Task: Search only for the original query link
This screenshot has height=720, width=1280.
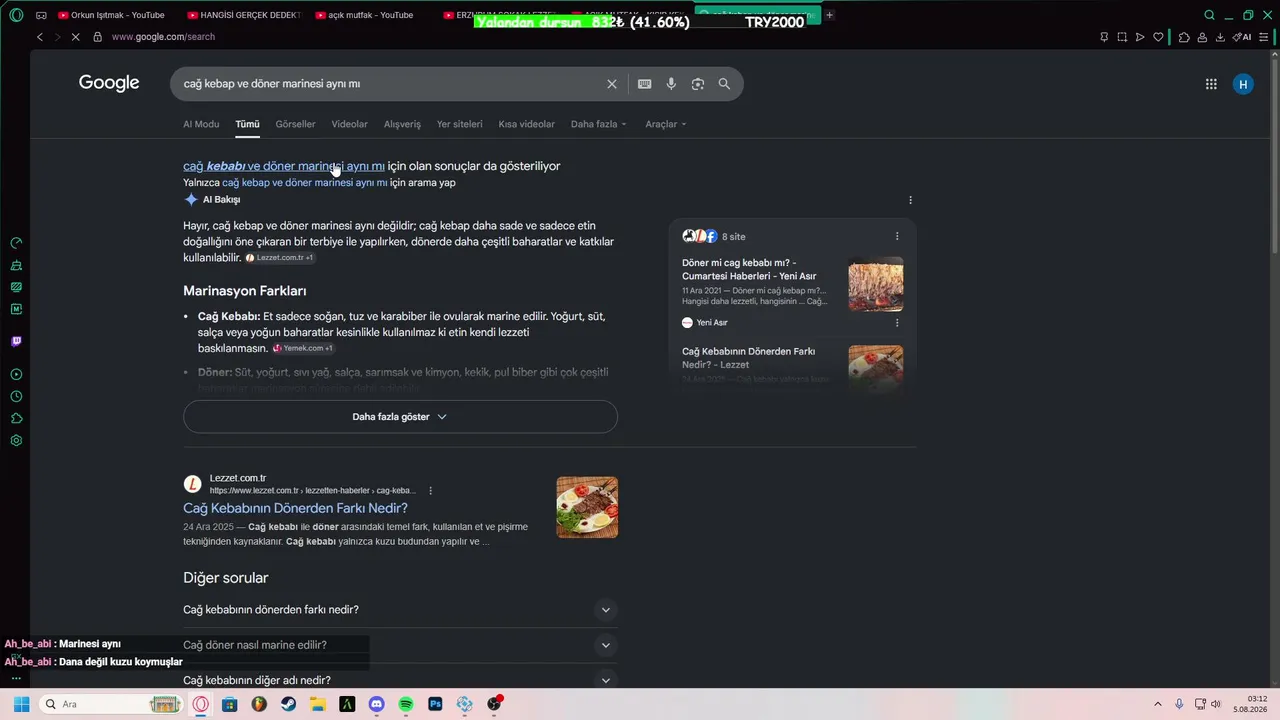Action: click(305, 183)
